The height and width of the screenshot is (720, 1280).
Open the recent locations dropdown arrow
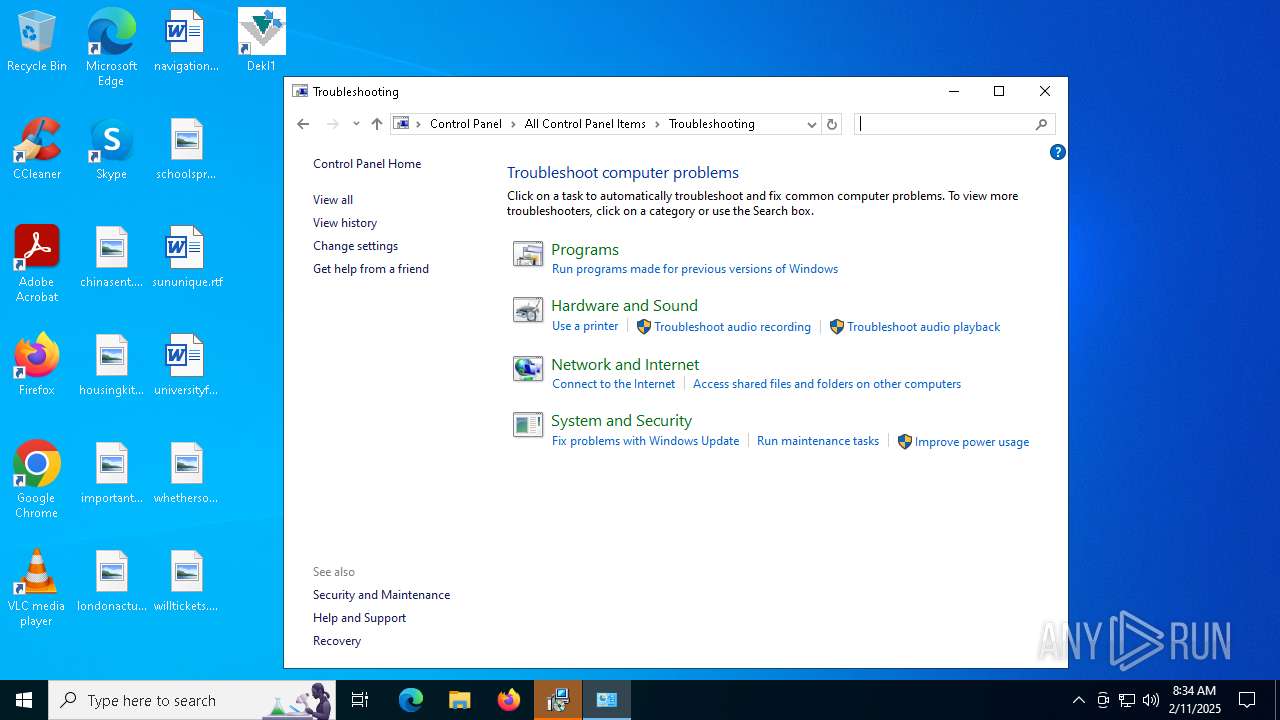click(356, 124)
